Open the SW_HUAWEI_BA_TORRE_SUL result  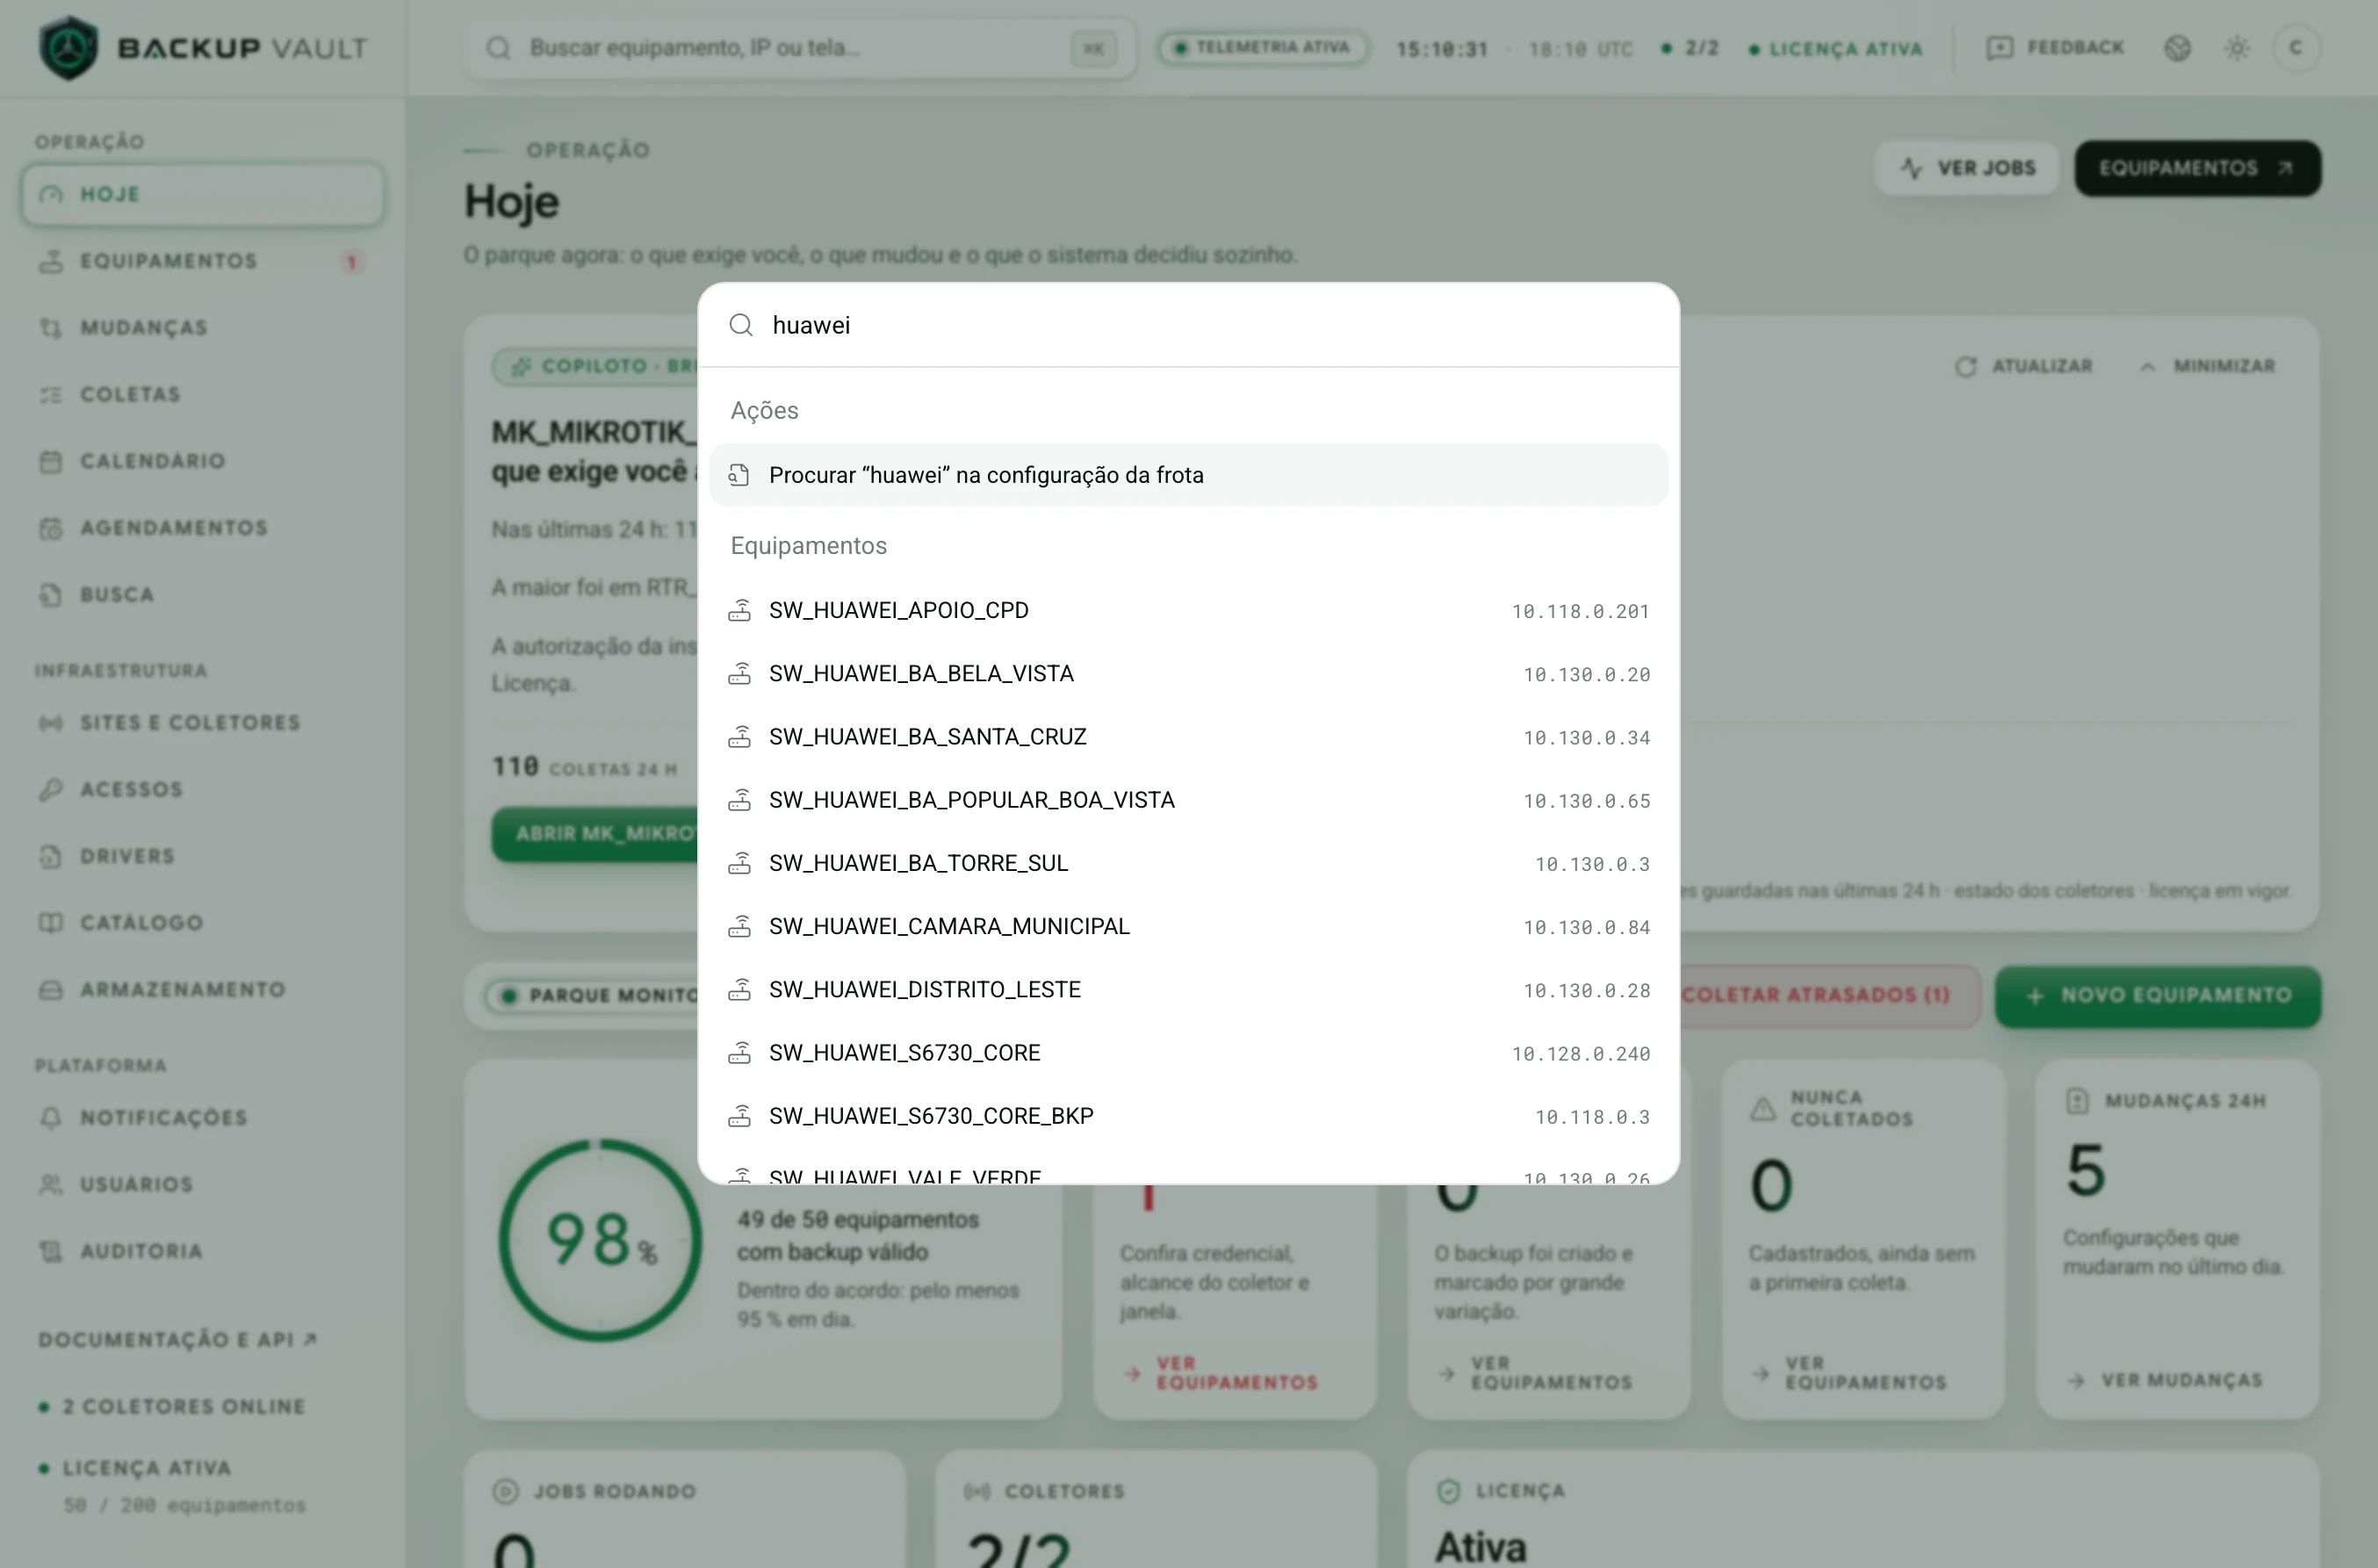(1188, 863)
